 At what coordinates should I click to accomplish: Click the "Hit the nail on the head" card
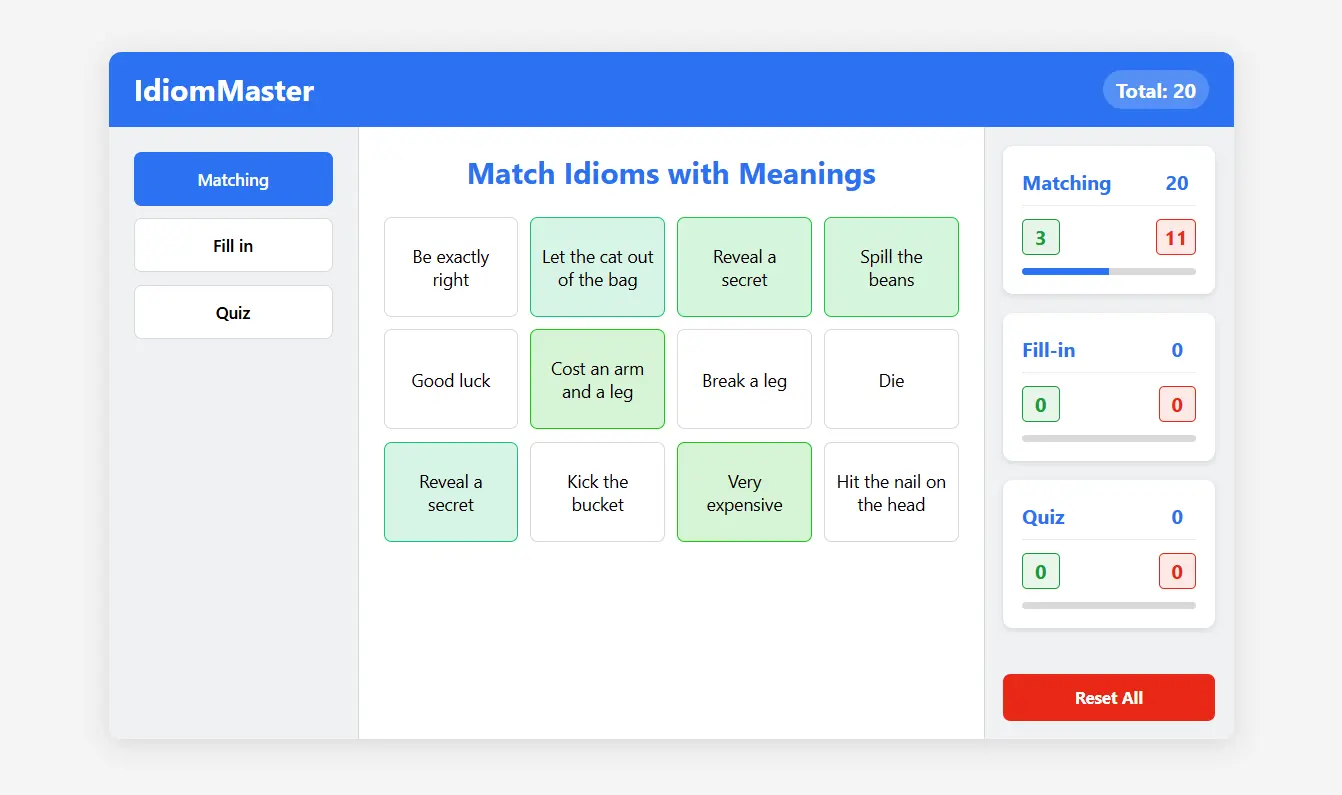(891, 493)
